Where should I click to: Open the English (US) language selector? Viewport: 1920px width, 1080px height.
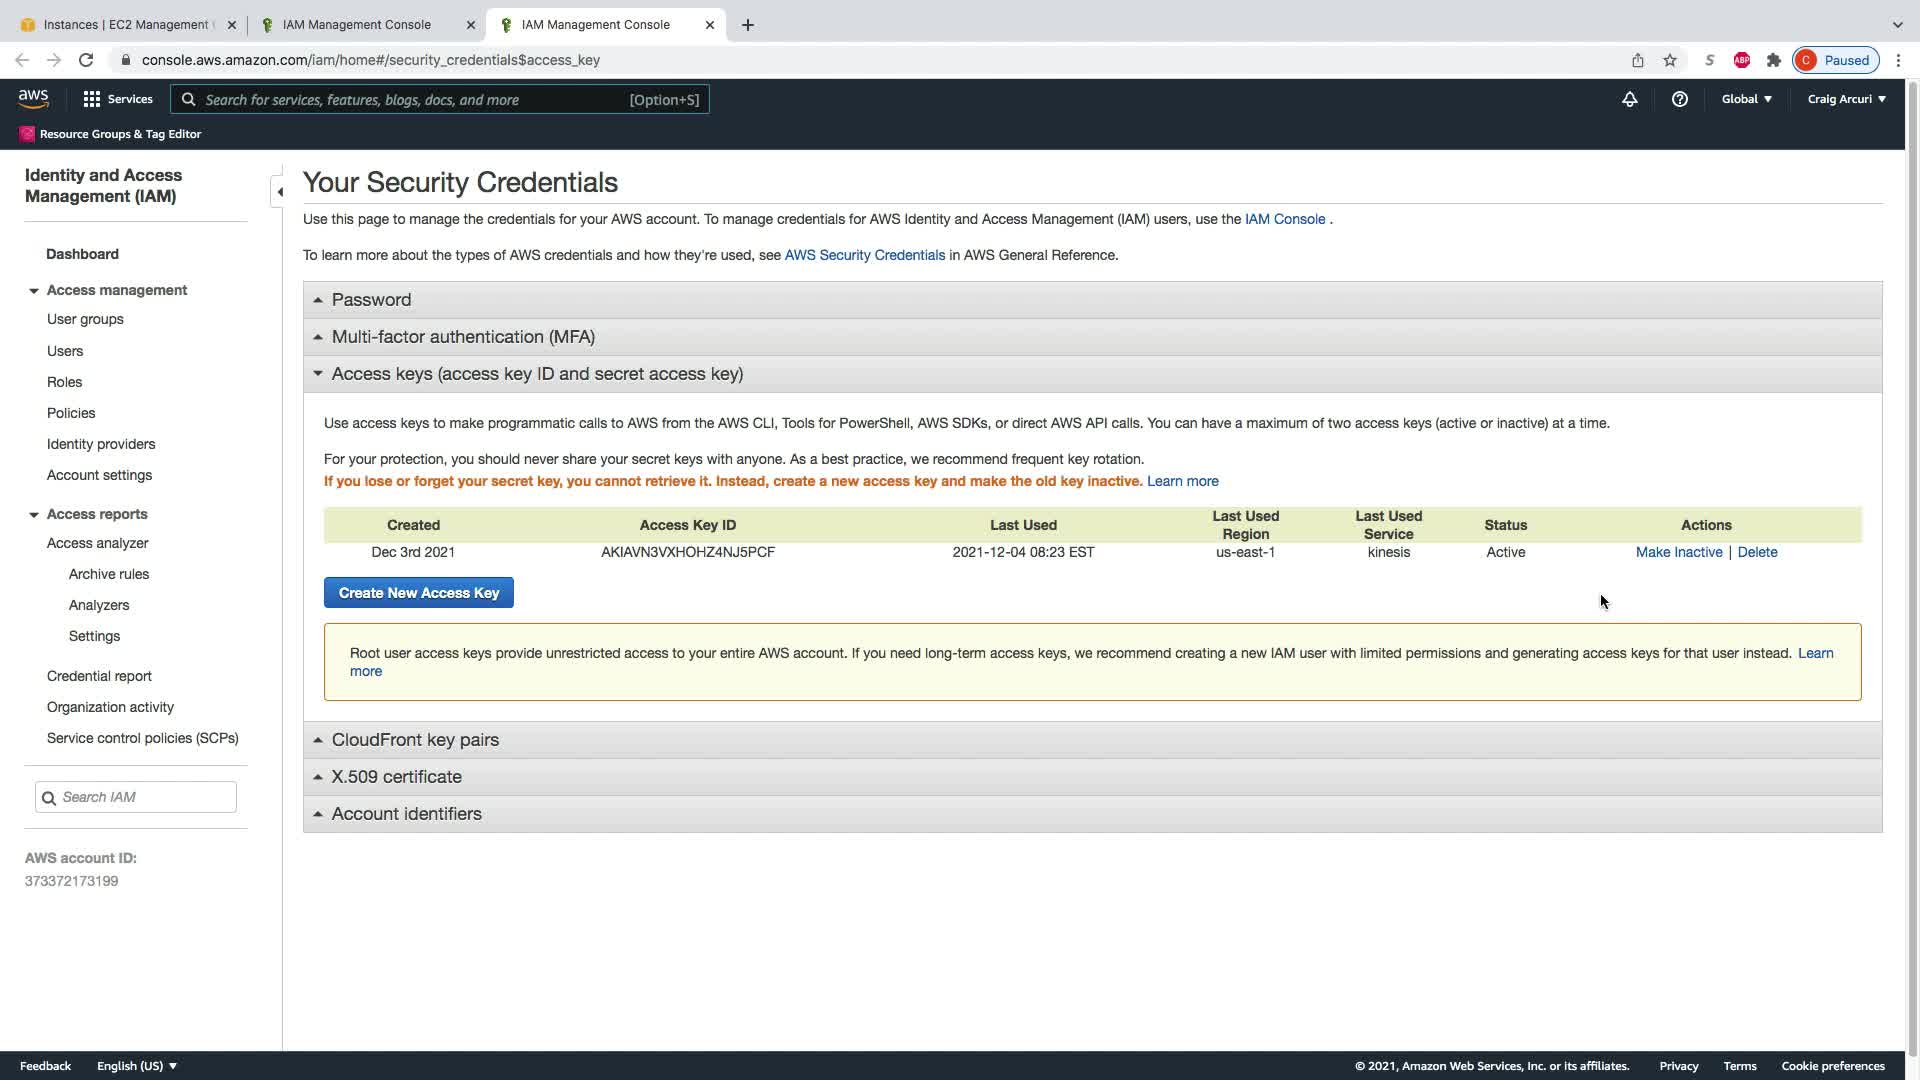(x=136, y=1066)
